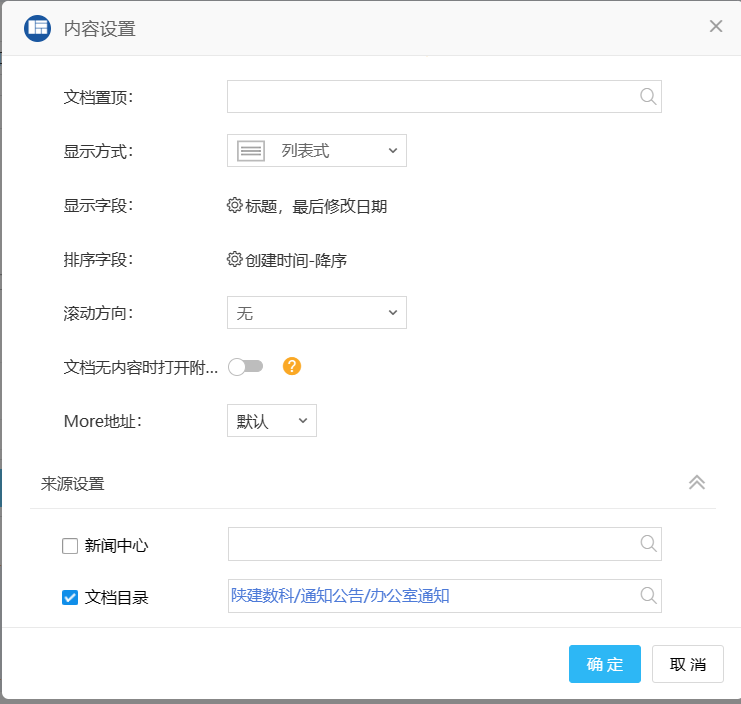Viewport: 741px width, 704px height.
Task: Click the 陕建数科/通知公告/办公室通知 path link
Action: pyautogui.click(x=340, y=596)
